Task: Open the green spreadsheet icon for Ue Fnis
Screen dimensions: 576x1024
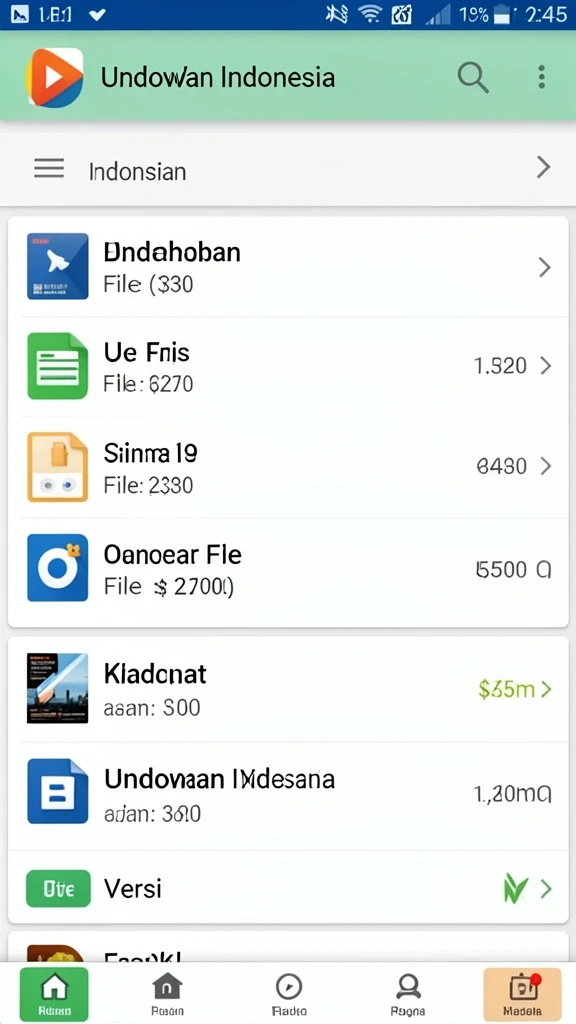Action: click(x=57, y=366)
